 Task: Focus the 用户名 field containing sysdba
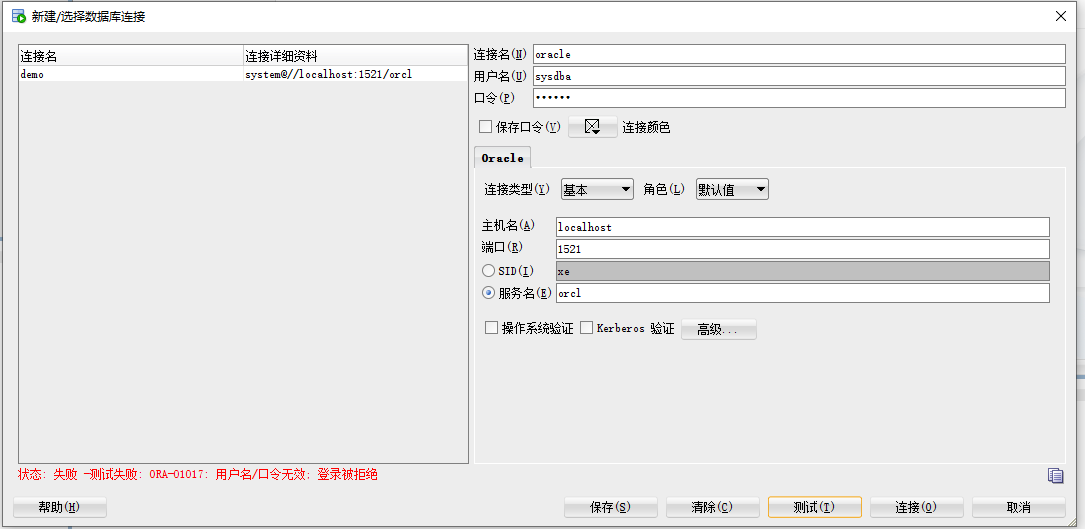tap(799, 75)
